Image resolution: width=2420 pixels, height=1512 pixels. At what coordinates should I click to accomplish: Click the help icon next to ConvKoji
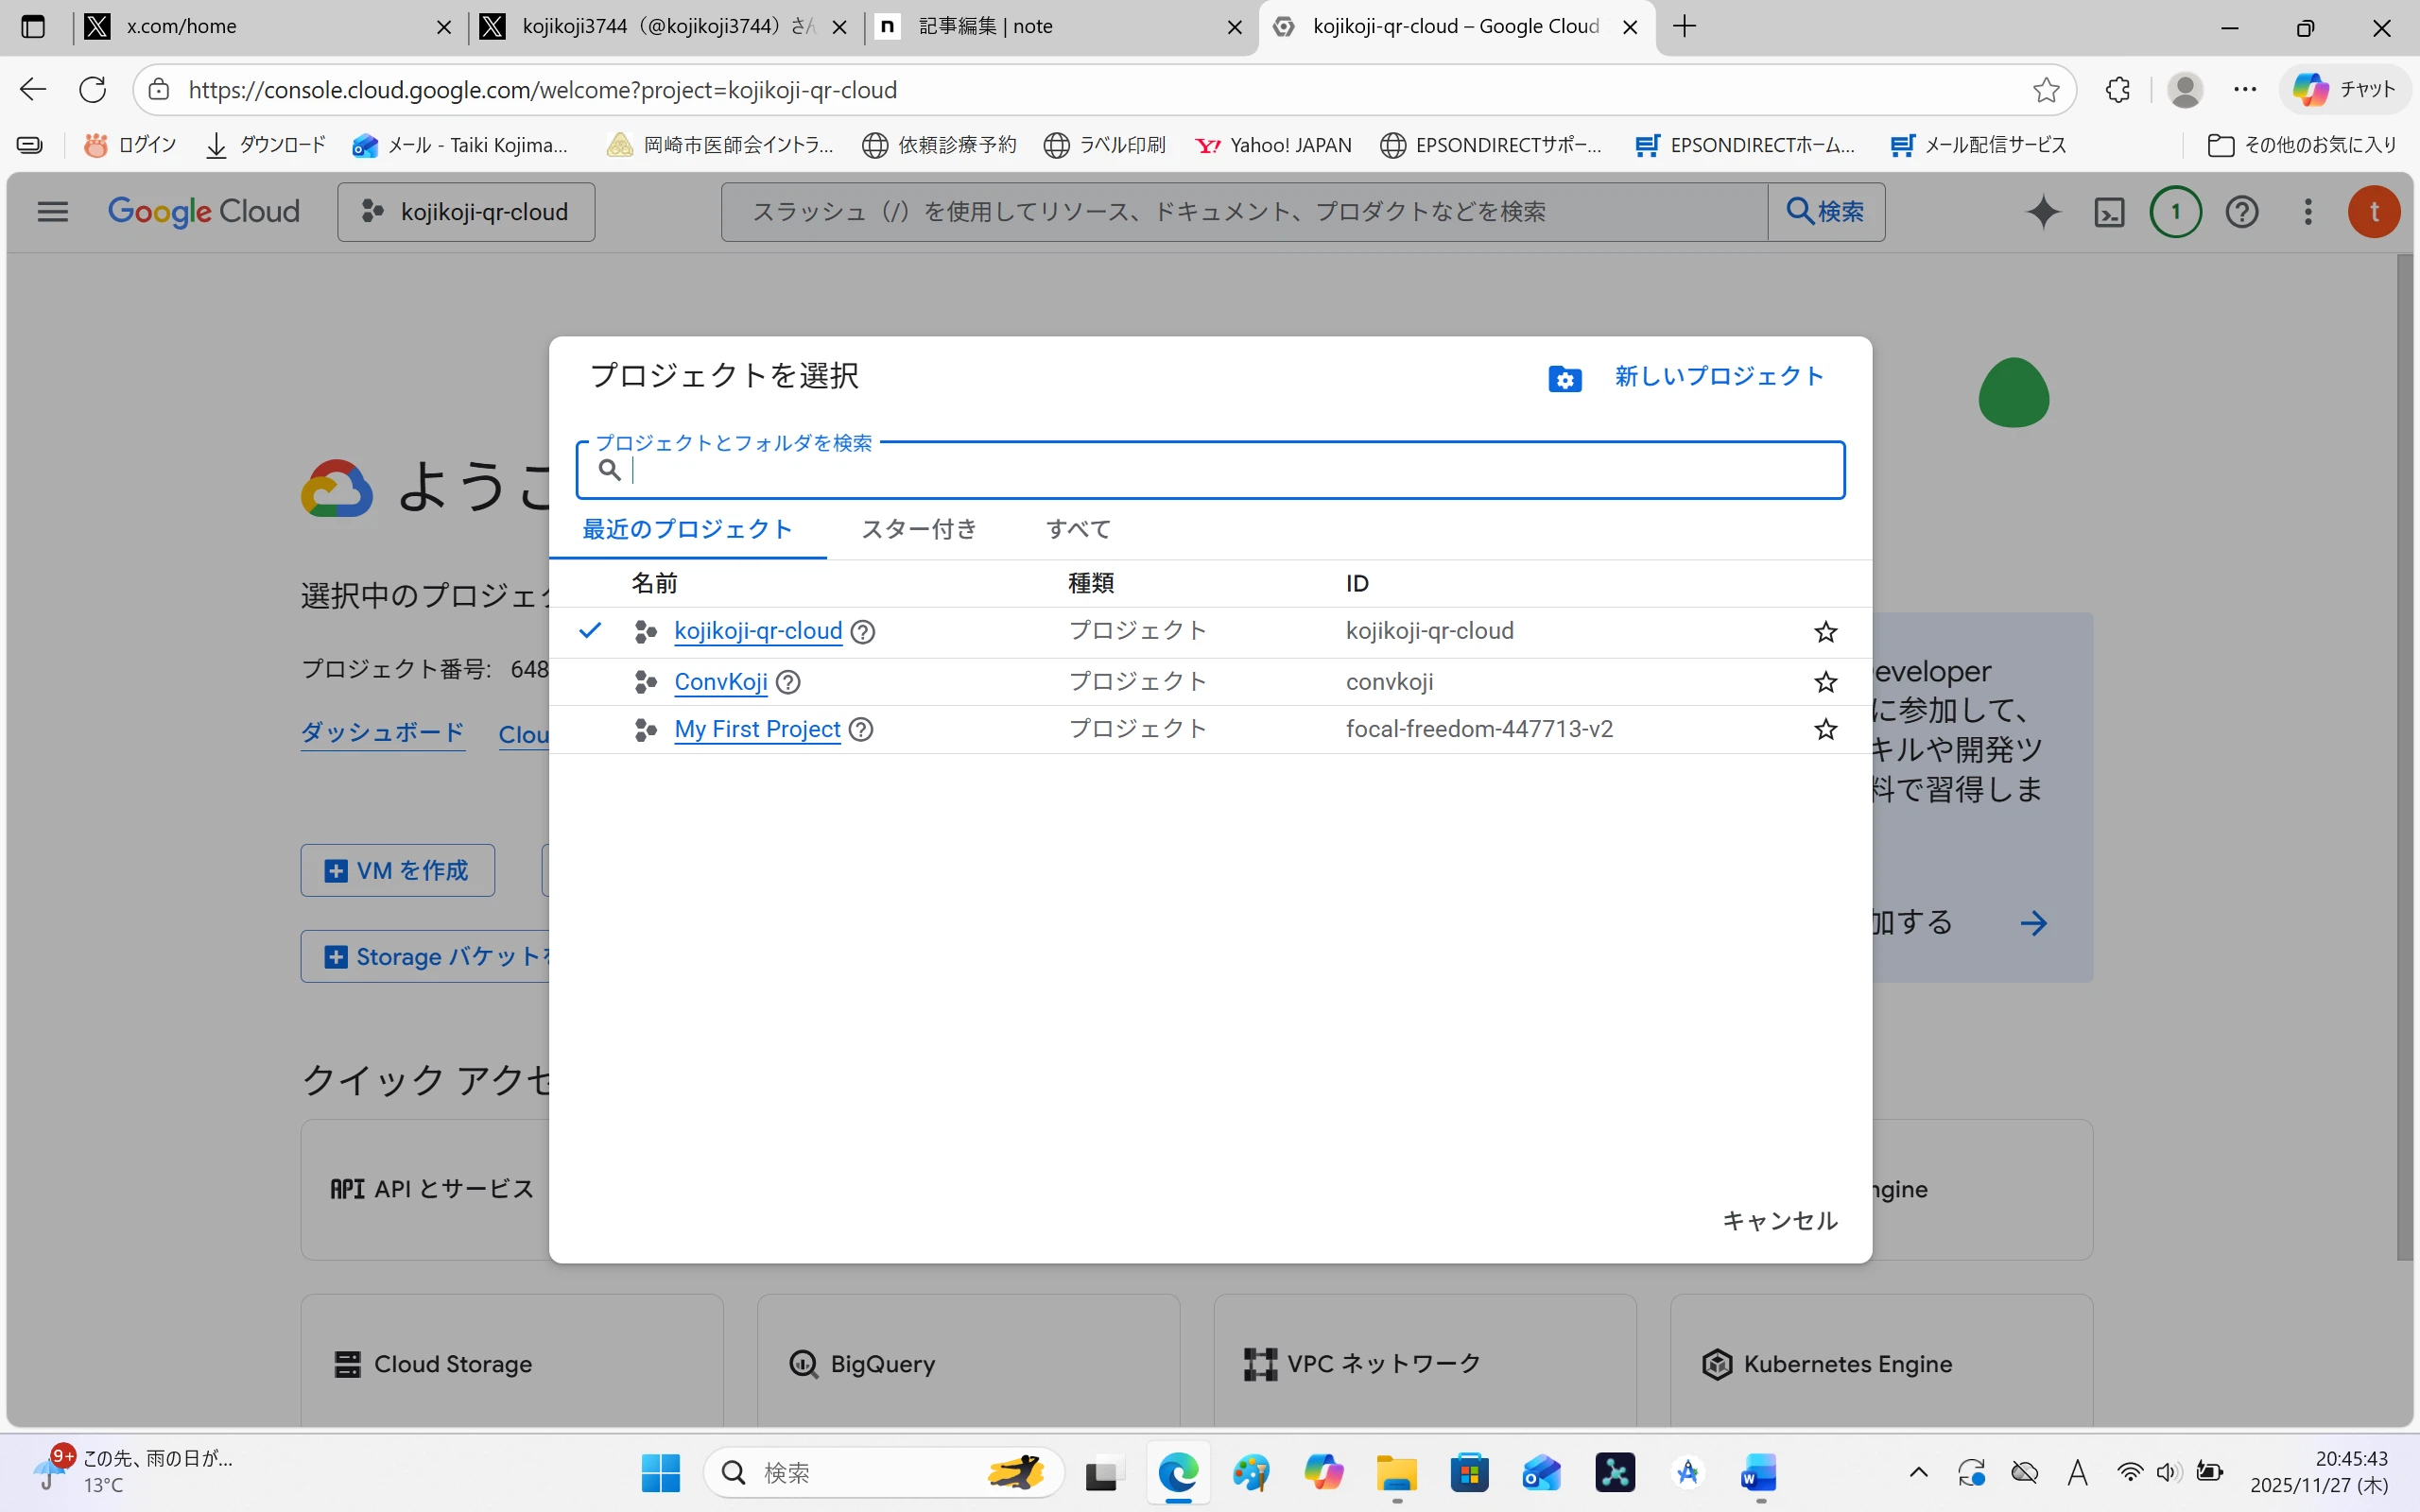(x=788, y=682)
